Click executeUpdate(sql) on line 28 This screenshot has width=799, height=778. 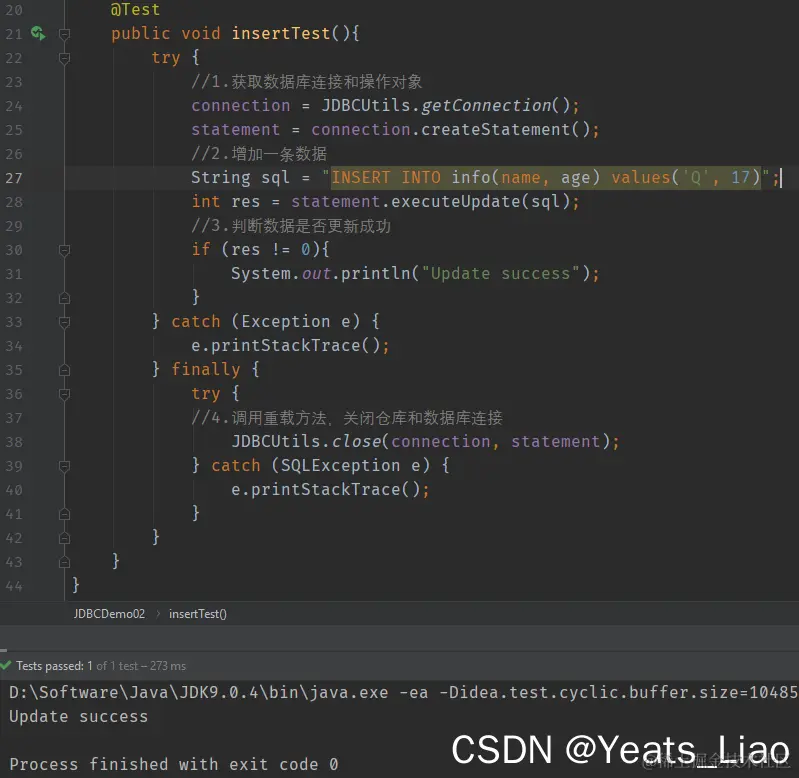click(481, 201)
